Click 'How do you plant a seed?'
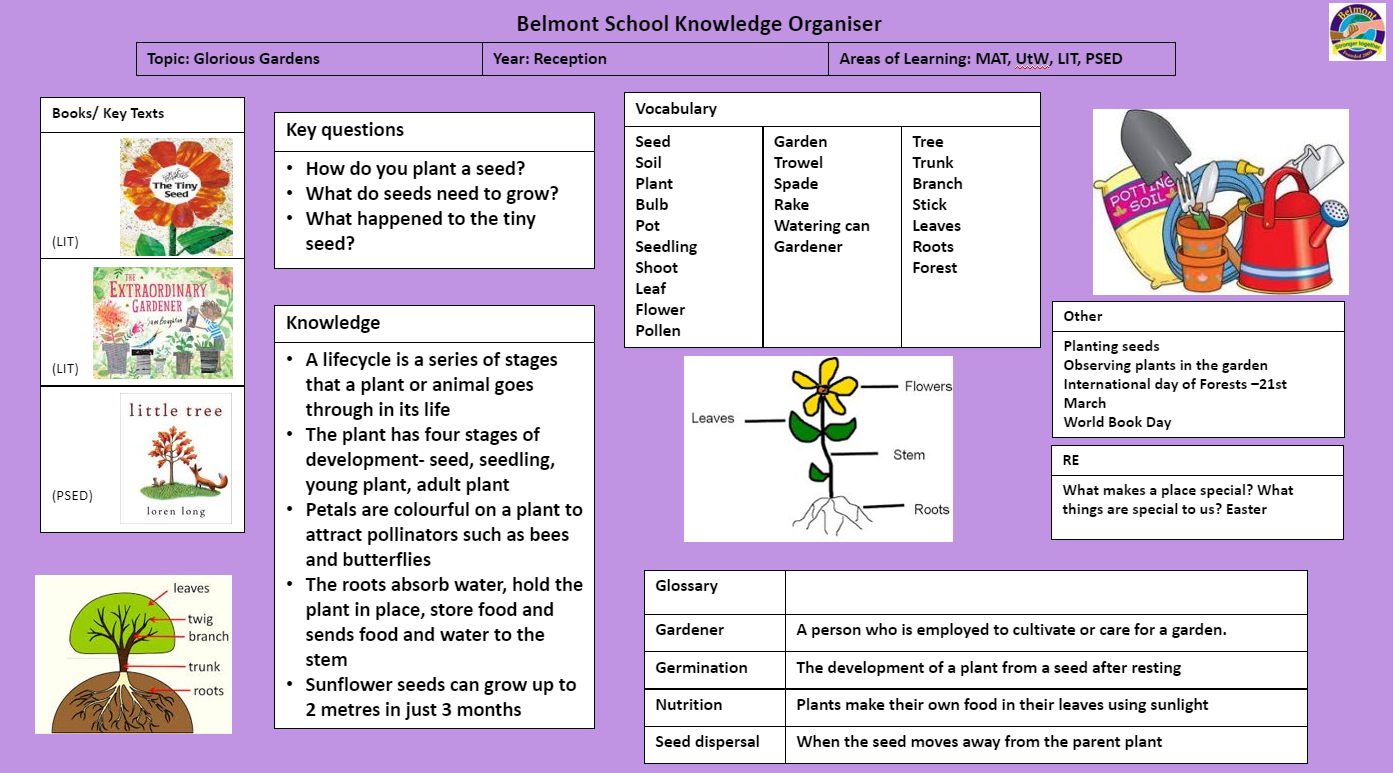This screenshot has width=1393, height=773. tap(415, 169)
